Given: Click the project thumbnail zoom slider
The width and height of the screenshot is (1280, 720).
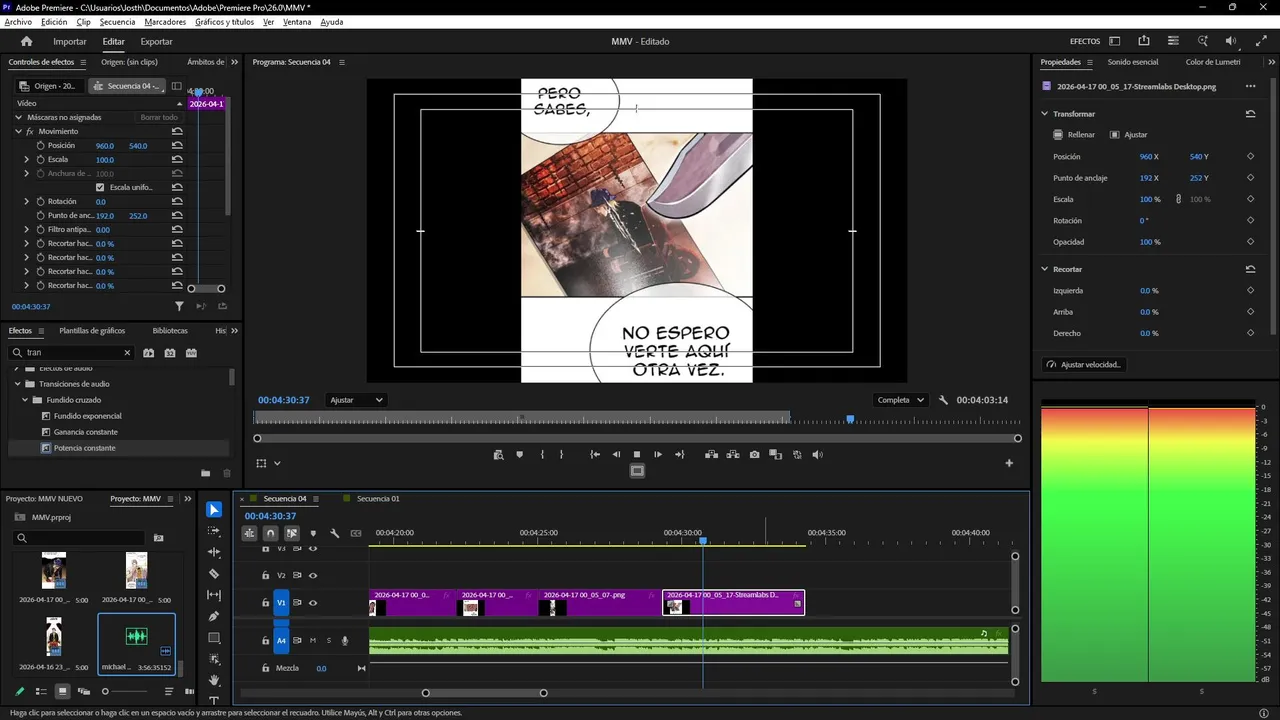Looking at the screenshot, I should (124, 691).
